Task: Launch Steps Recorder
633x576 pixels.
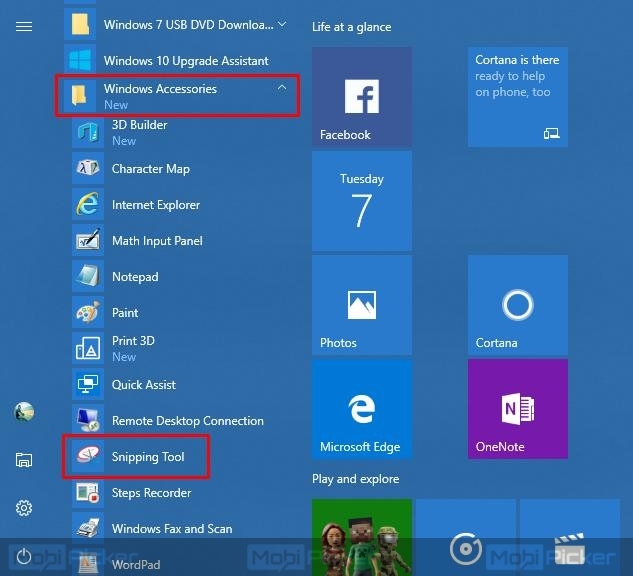Action: pos(151,493)
